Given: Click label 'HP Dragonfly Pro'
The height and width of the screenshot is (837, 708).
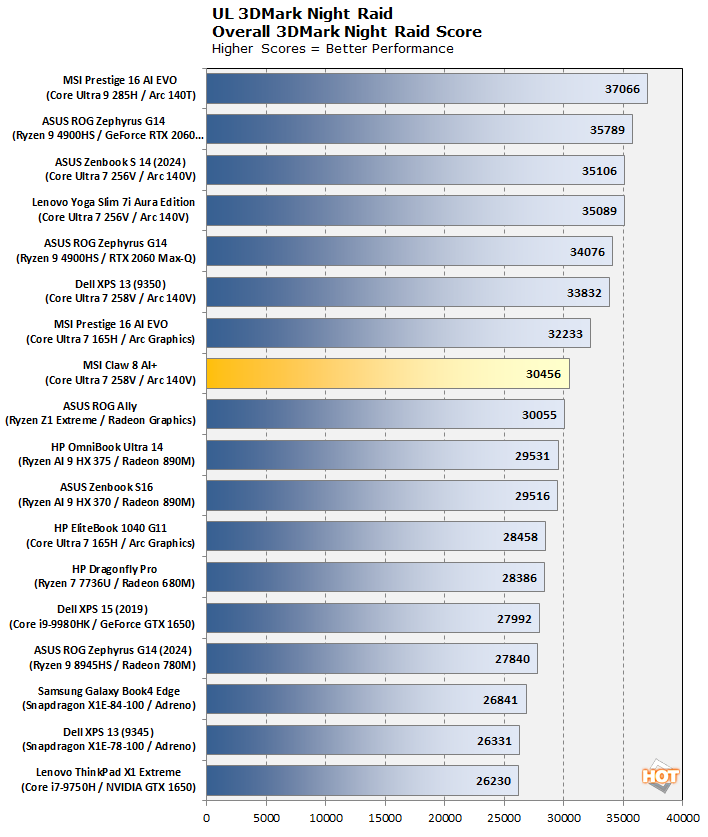Looking at the screenshot, I should [x=115, y=569].
